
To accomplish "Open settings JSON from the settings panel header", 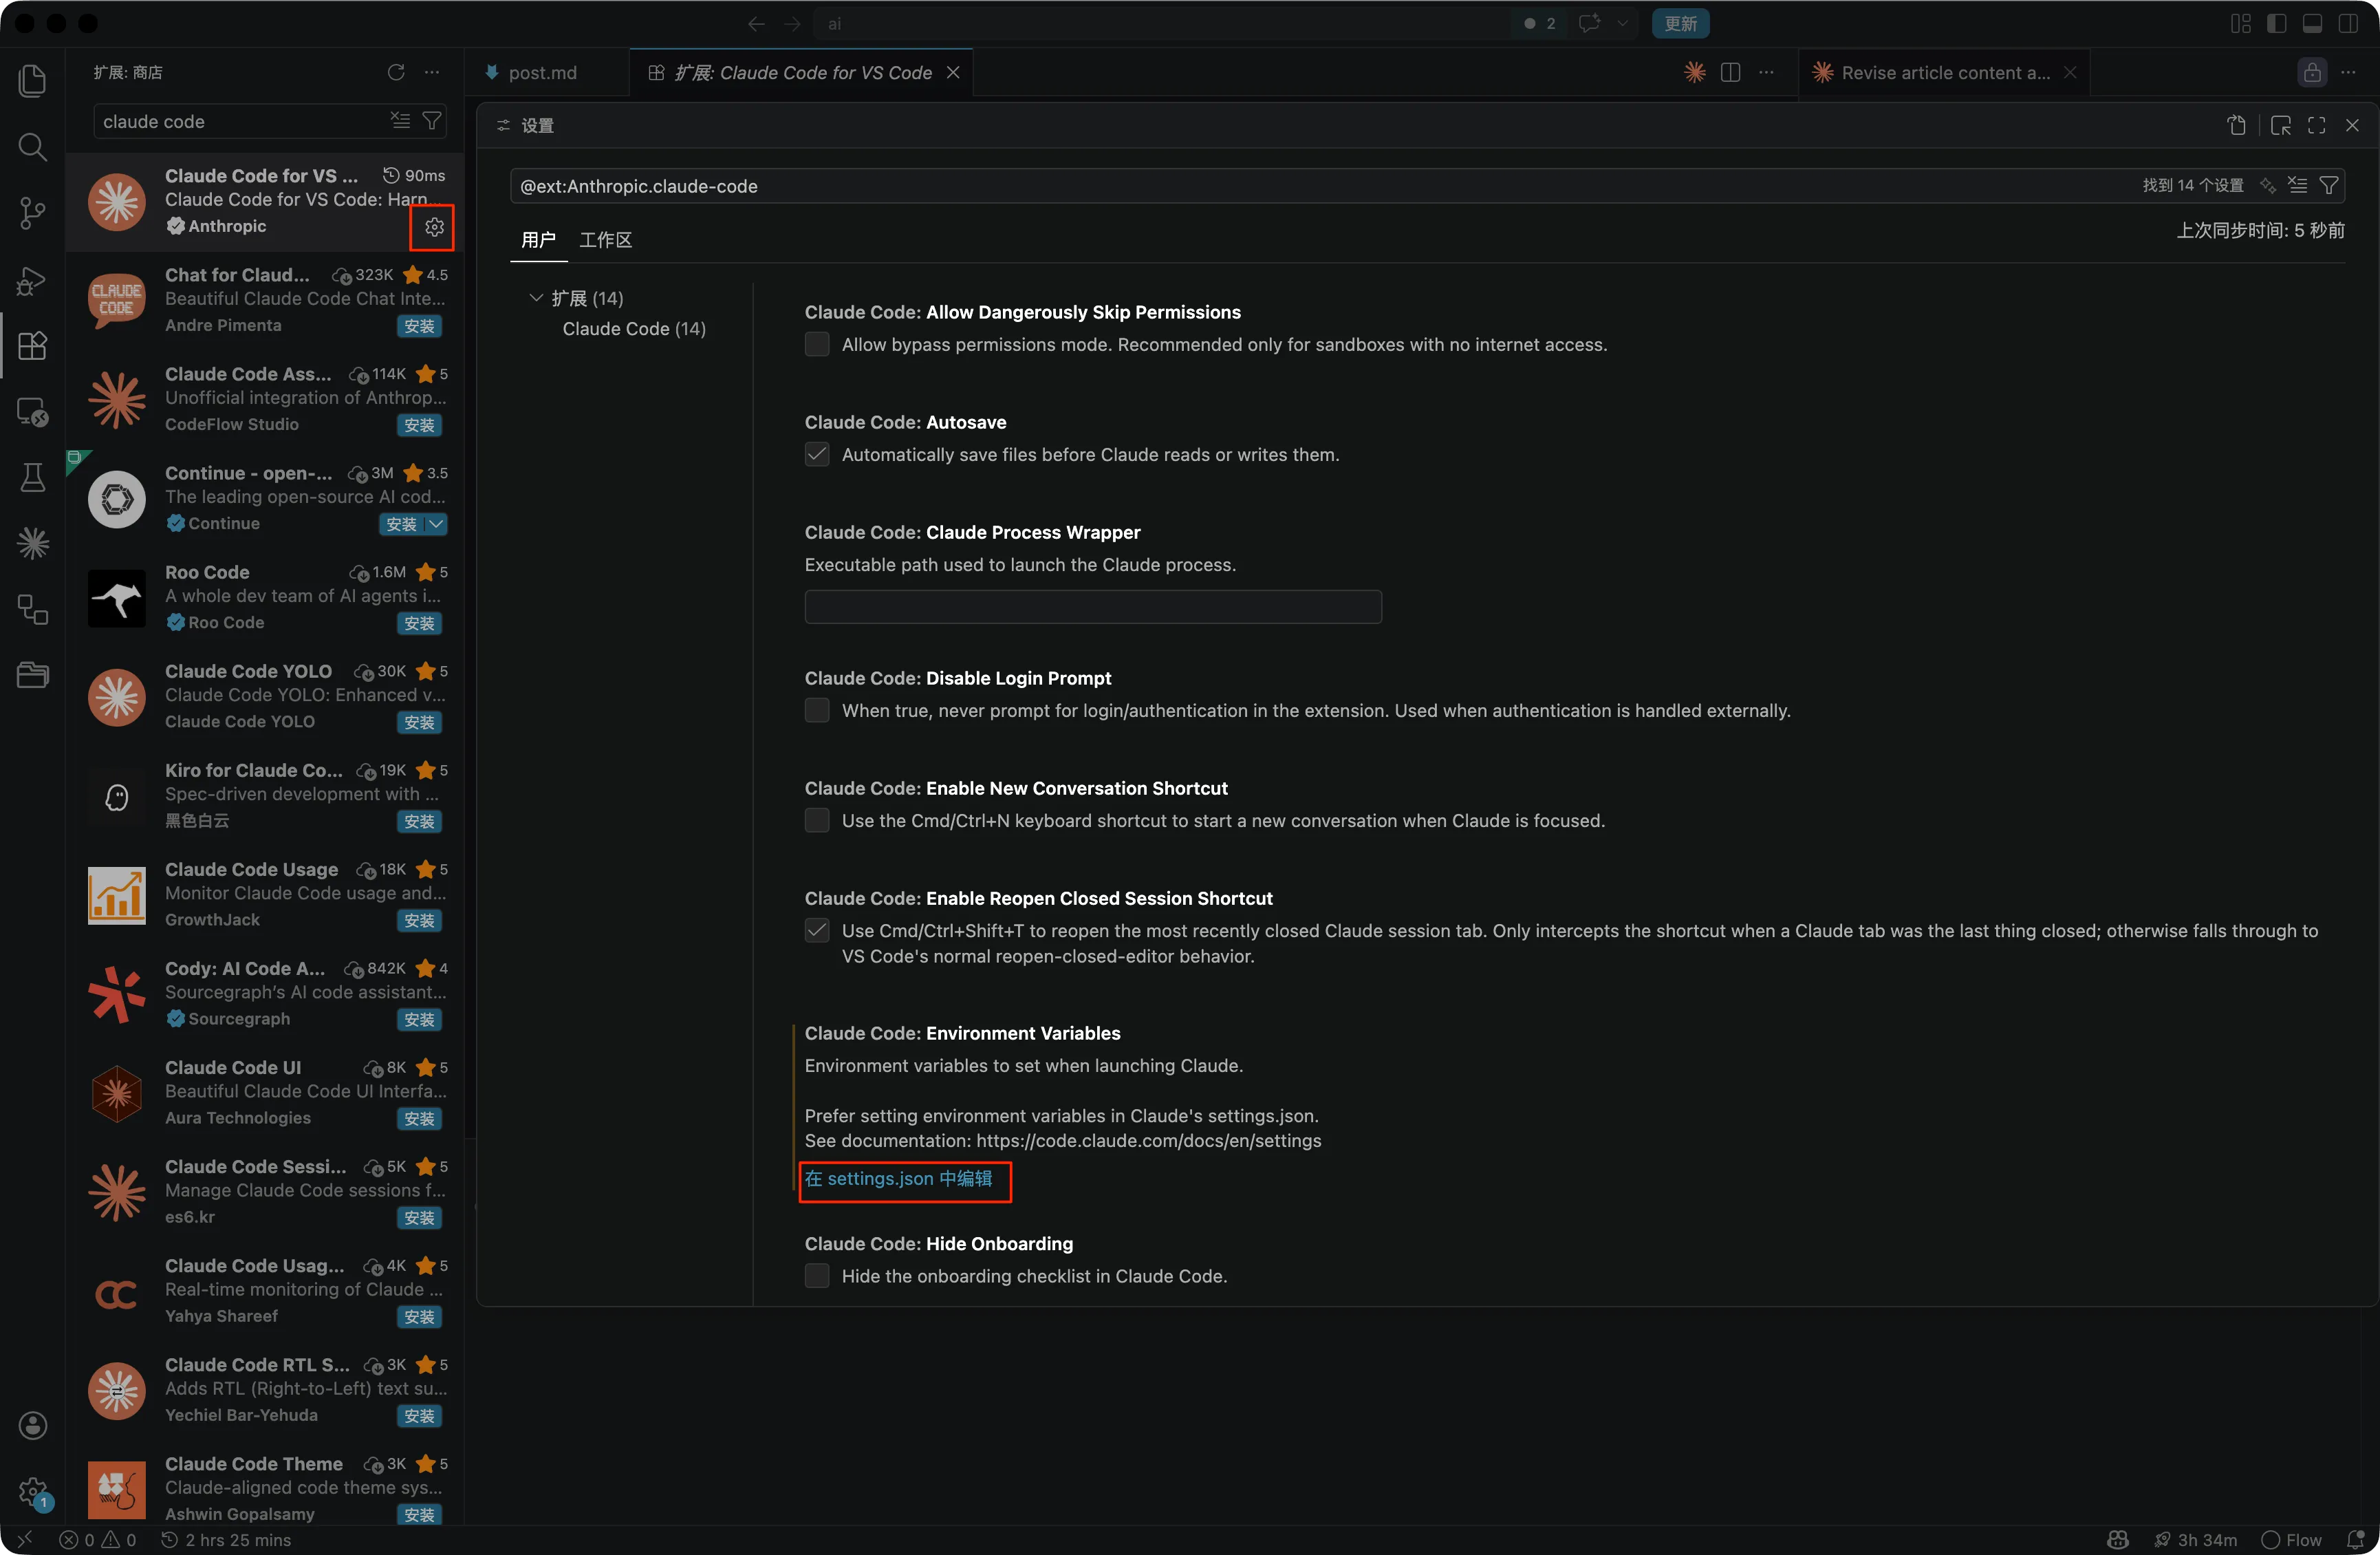I will (2237, 125).
